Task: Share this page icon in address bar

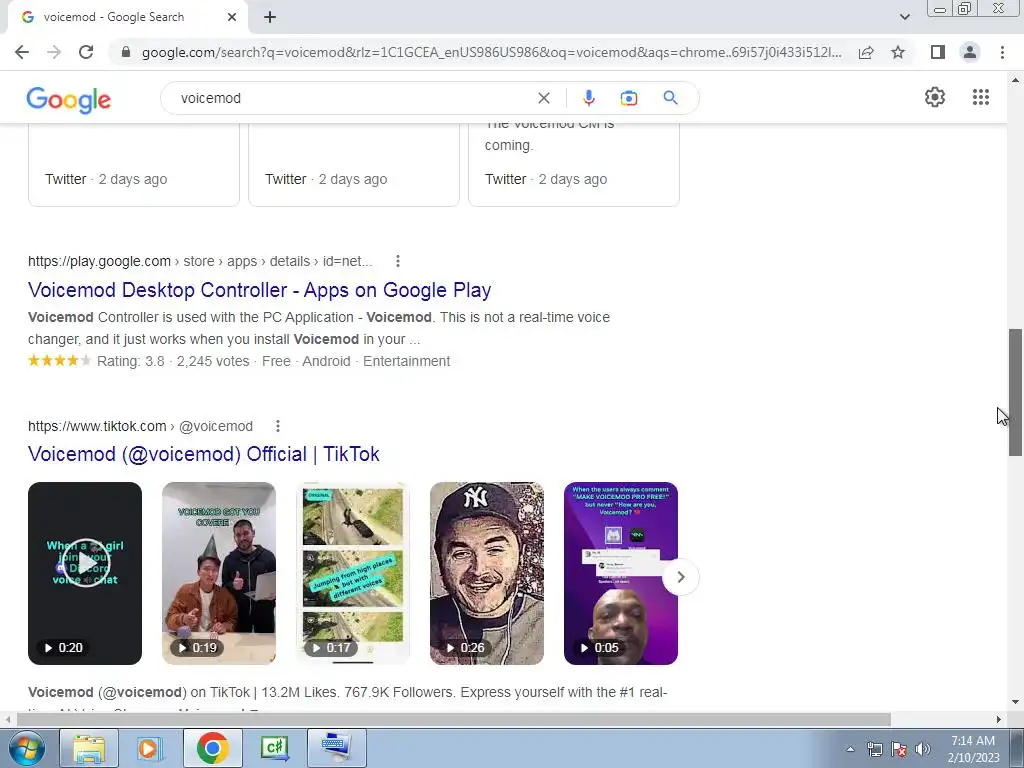Action: tap(866, 52)
